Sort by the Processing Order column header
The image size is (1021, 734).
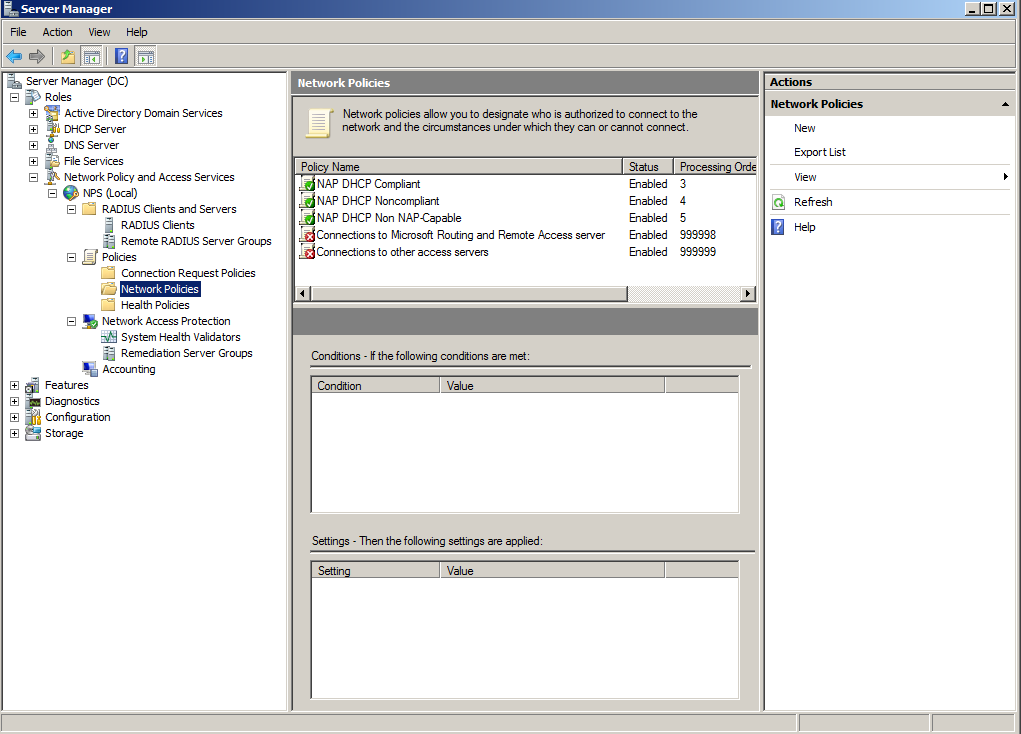coord(715,167)
